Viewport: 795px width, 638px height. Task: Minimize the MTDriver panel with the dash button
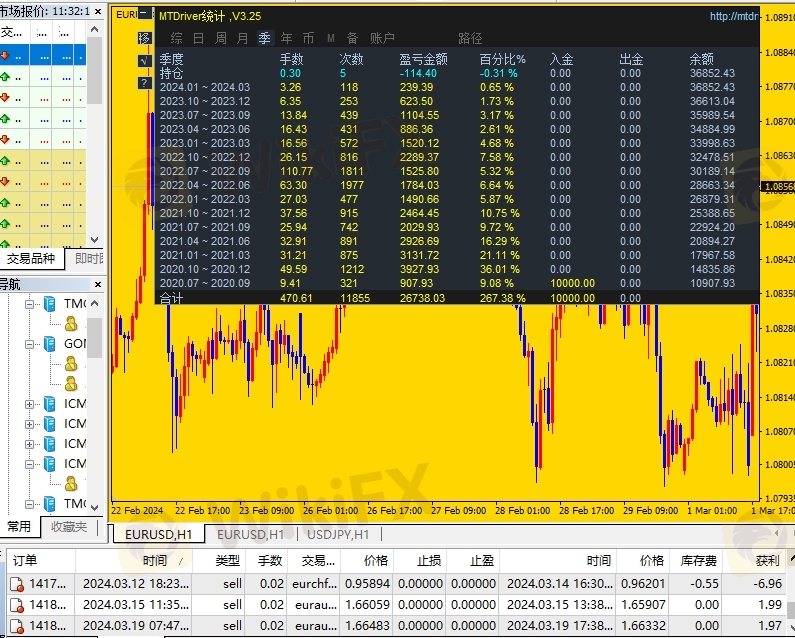tap(144, 14)
